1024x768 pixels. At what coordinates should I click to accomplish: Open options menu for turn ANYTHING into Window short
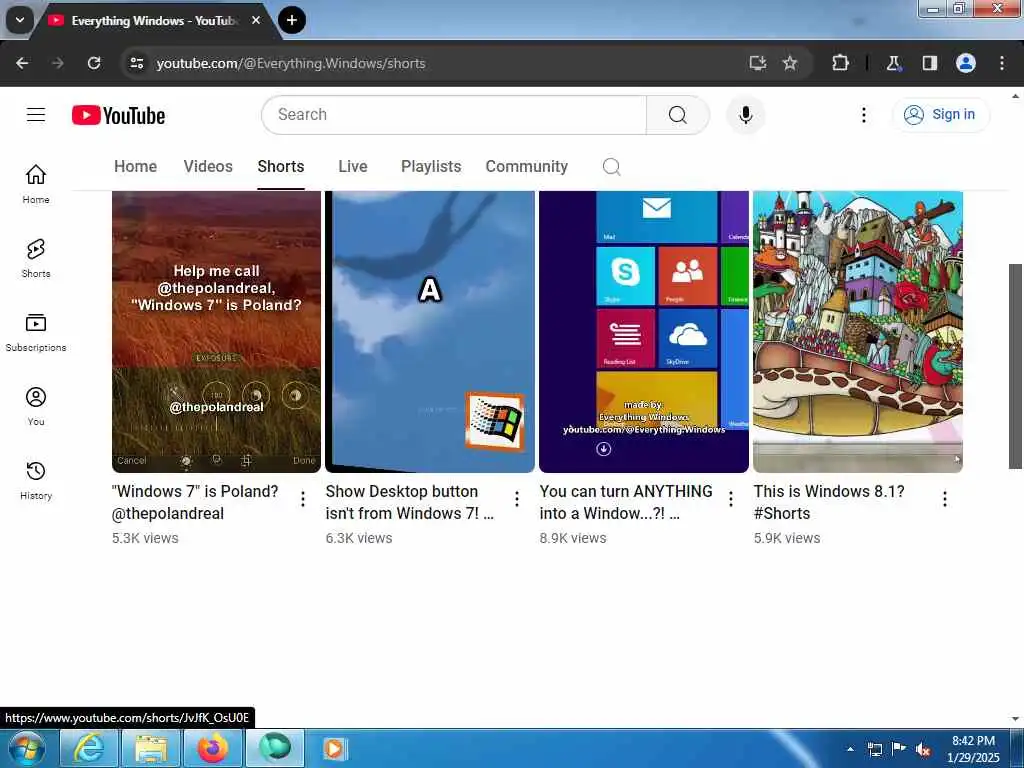tap(731, 499)
